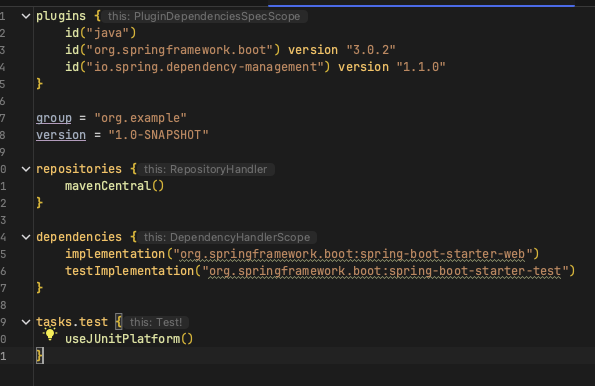
Task: Click the 'dependencies' keyword
Action: tap(79, 237)
